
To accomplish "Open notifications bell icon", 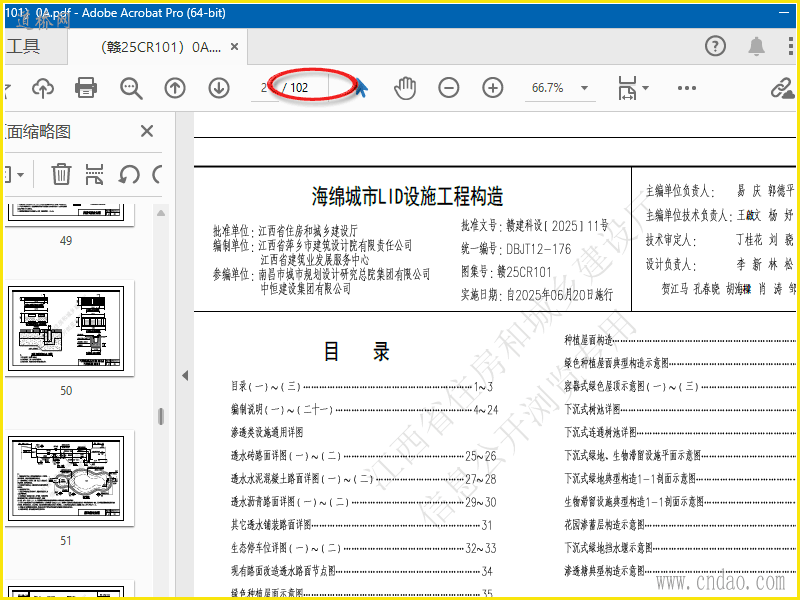I will click(x=756, y=46).
